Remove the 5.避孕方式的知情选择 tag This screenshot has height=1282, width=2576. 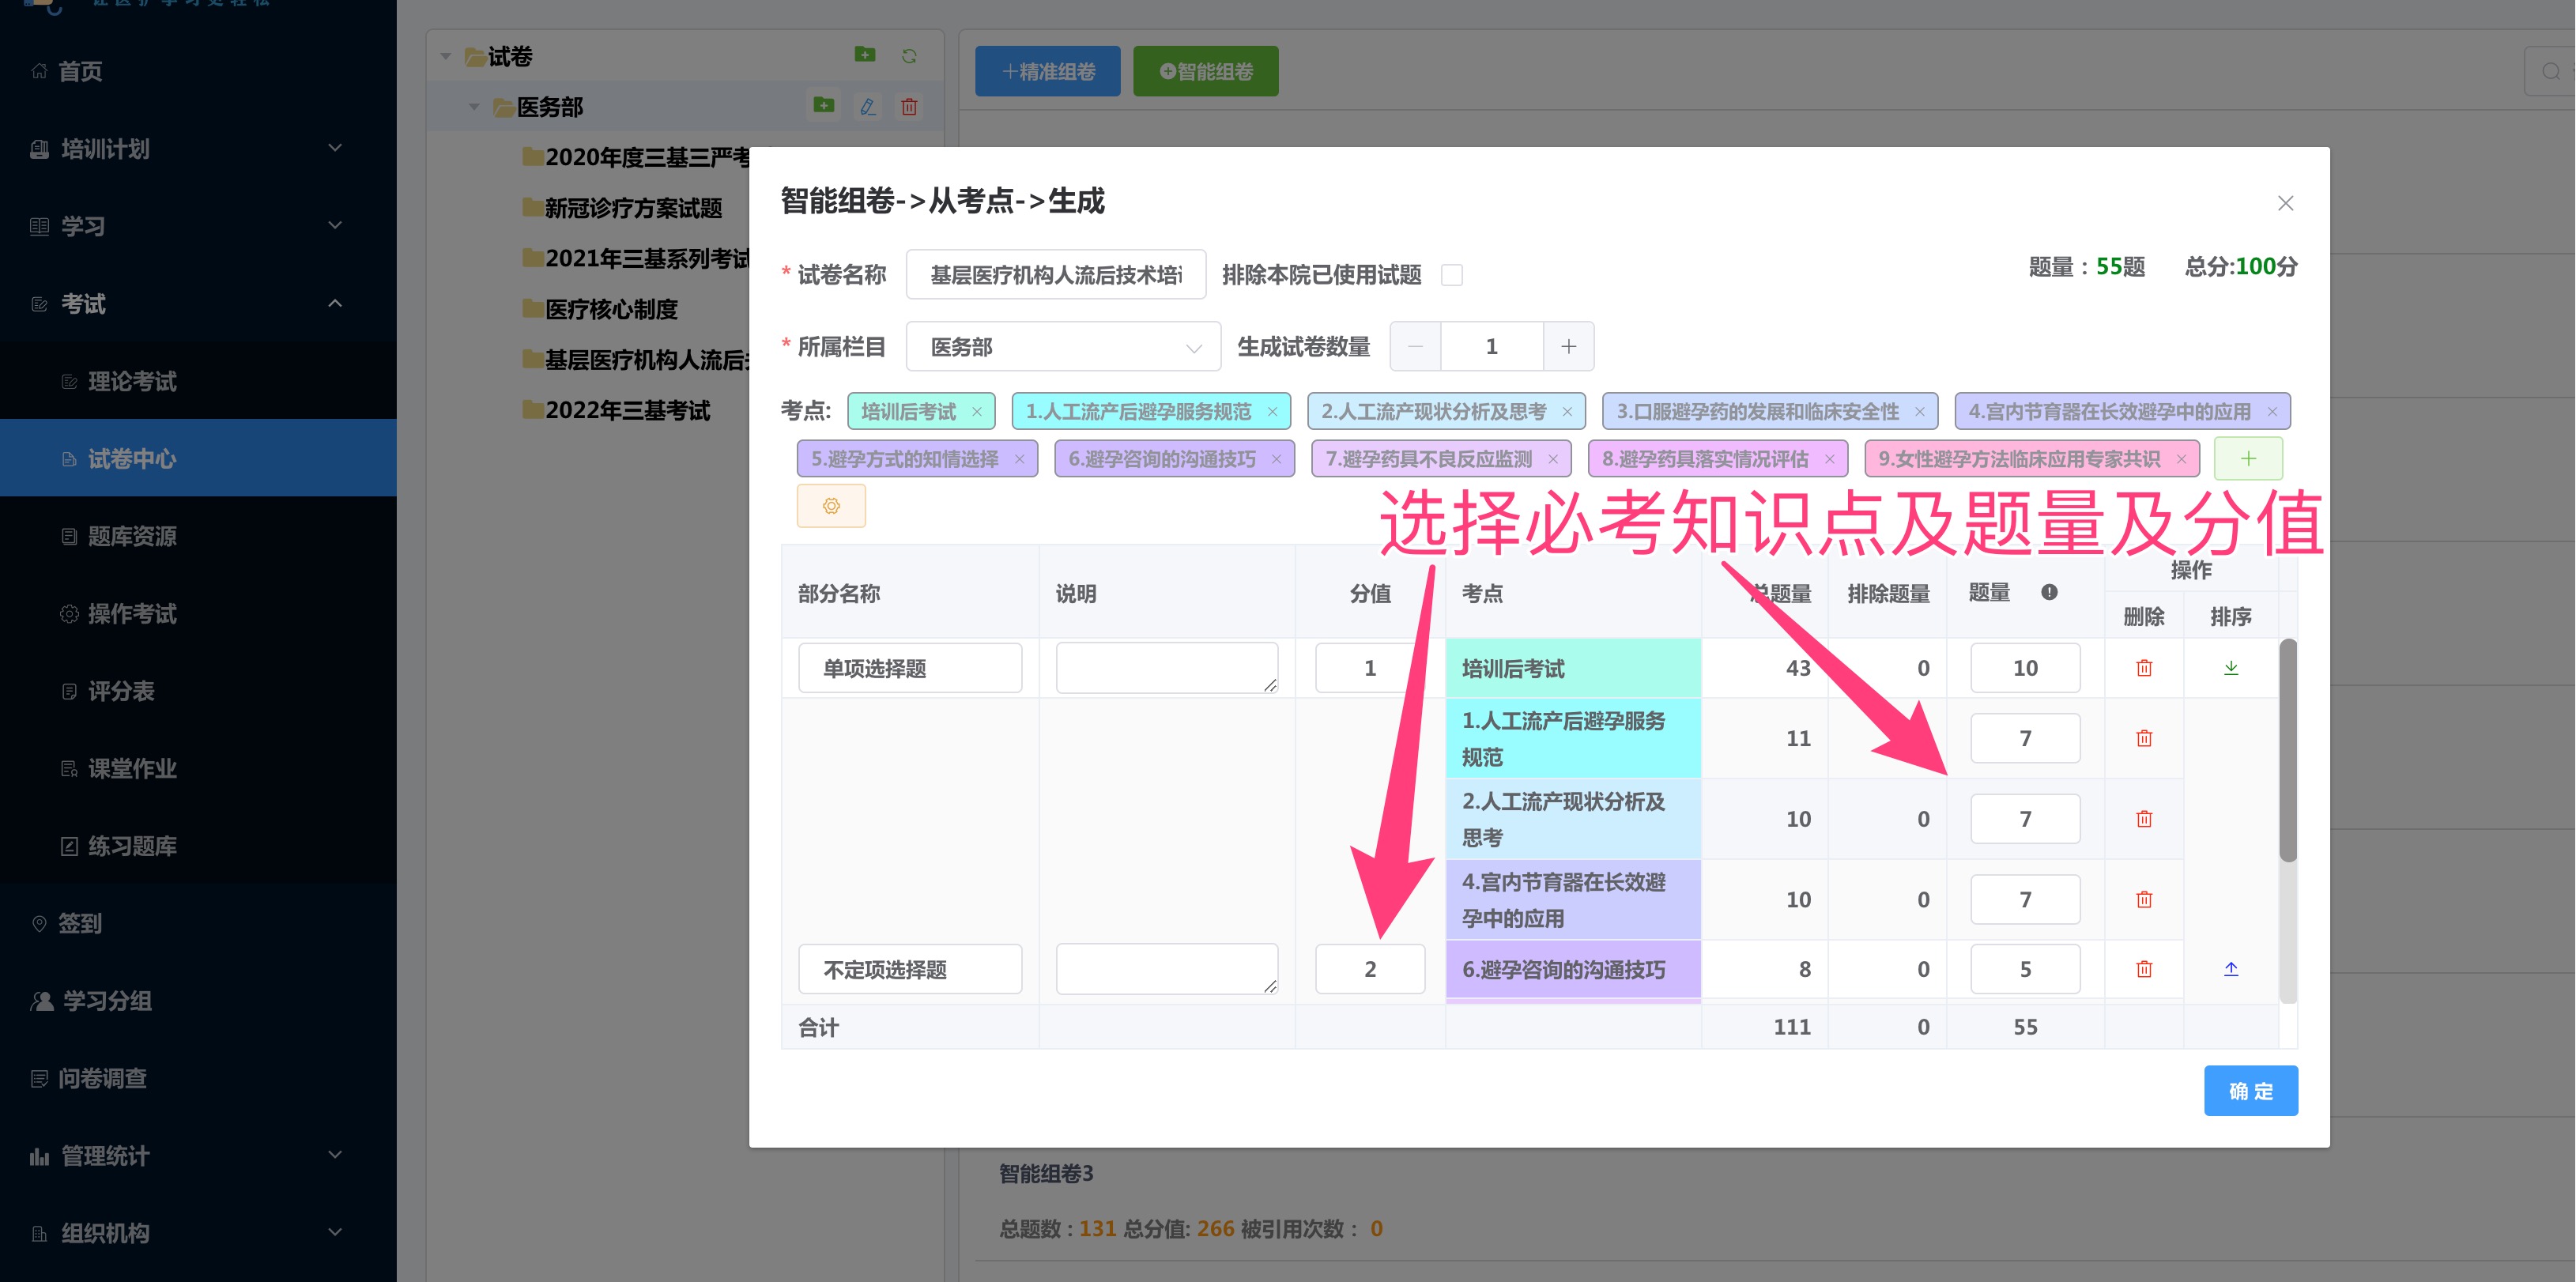point(1019,459)
